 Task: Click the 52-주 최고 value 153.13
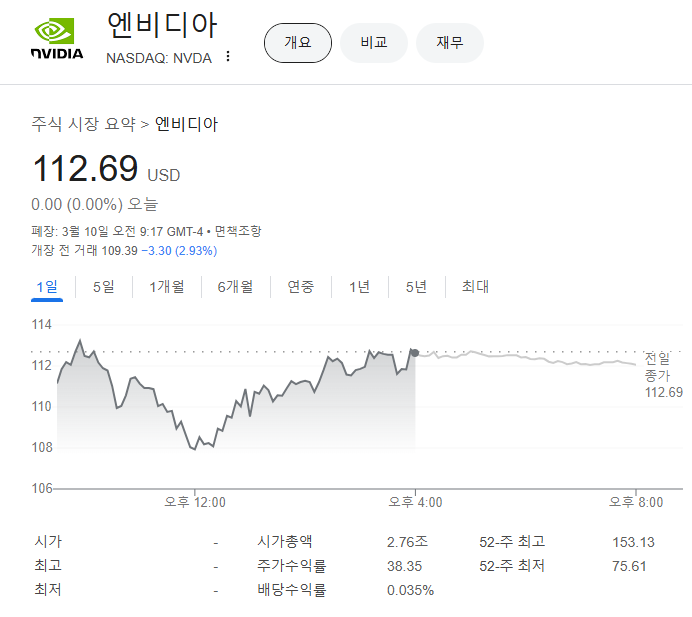click(x=633, y=542)
